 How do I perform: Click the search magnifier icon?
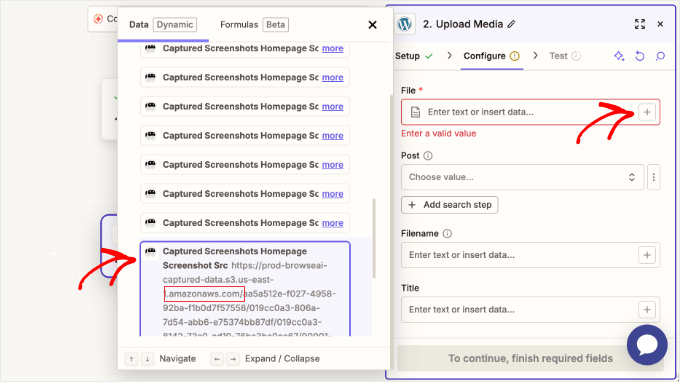point(660,56)
